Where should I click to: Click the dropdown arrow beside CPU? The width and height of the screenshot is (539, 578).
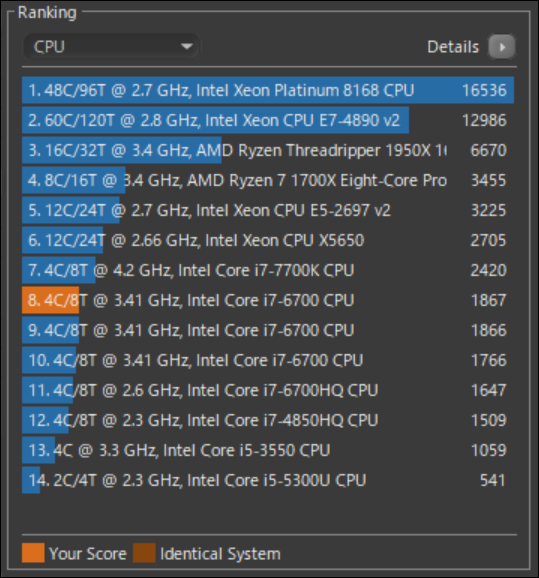pyautogui.click(x=187, y=47)
